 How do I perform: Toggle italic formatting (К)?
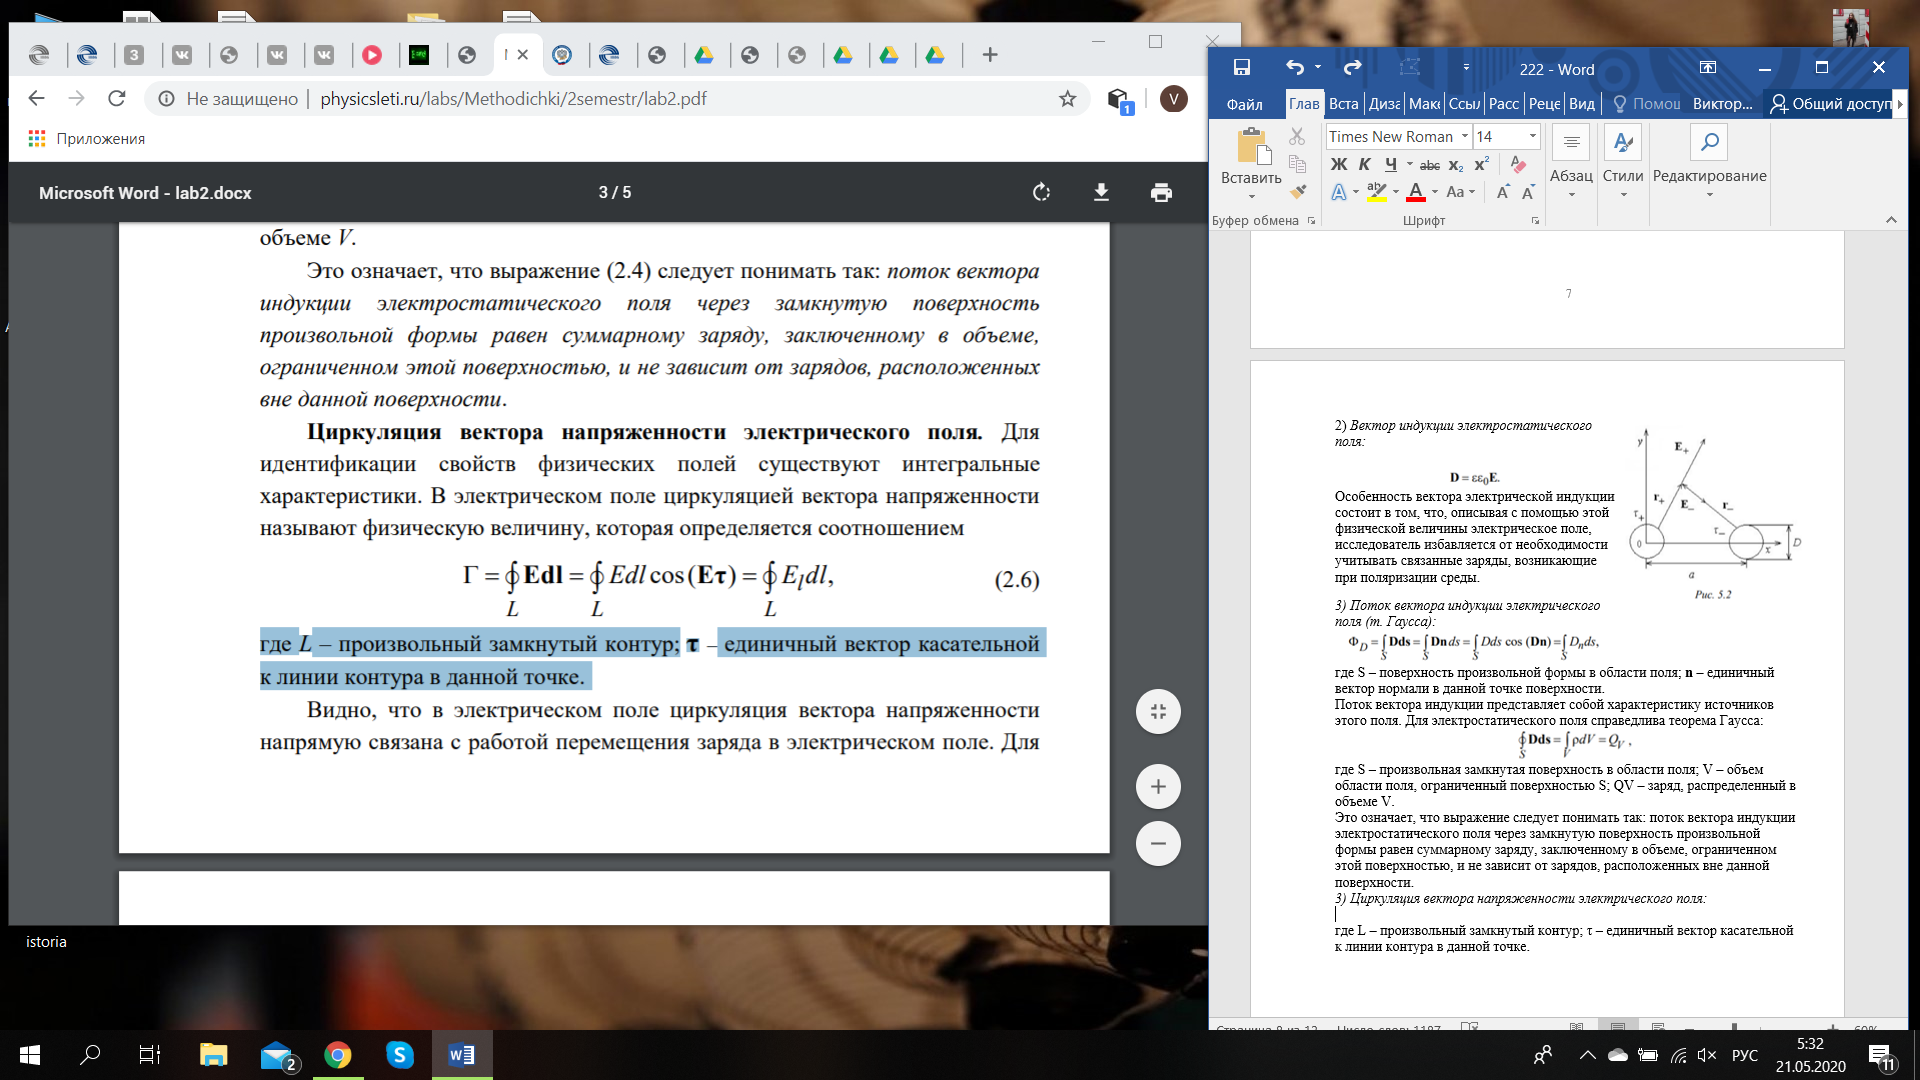[1364, 164]
